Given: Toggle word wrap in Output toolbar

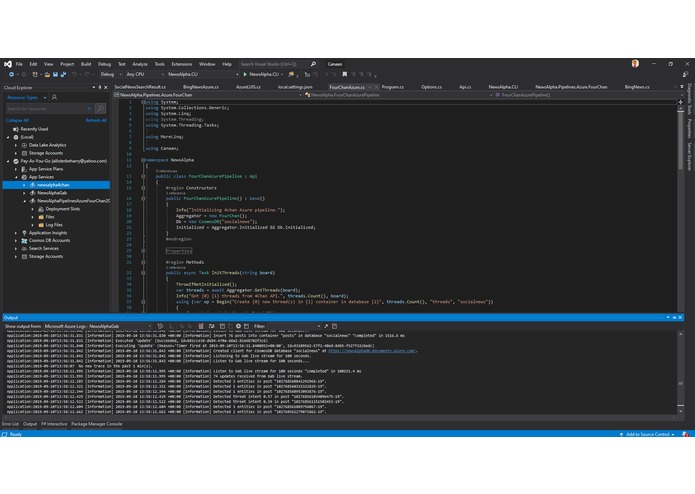Looking at the screenshot, I should tap(211, 326).
